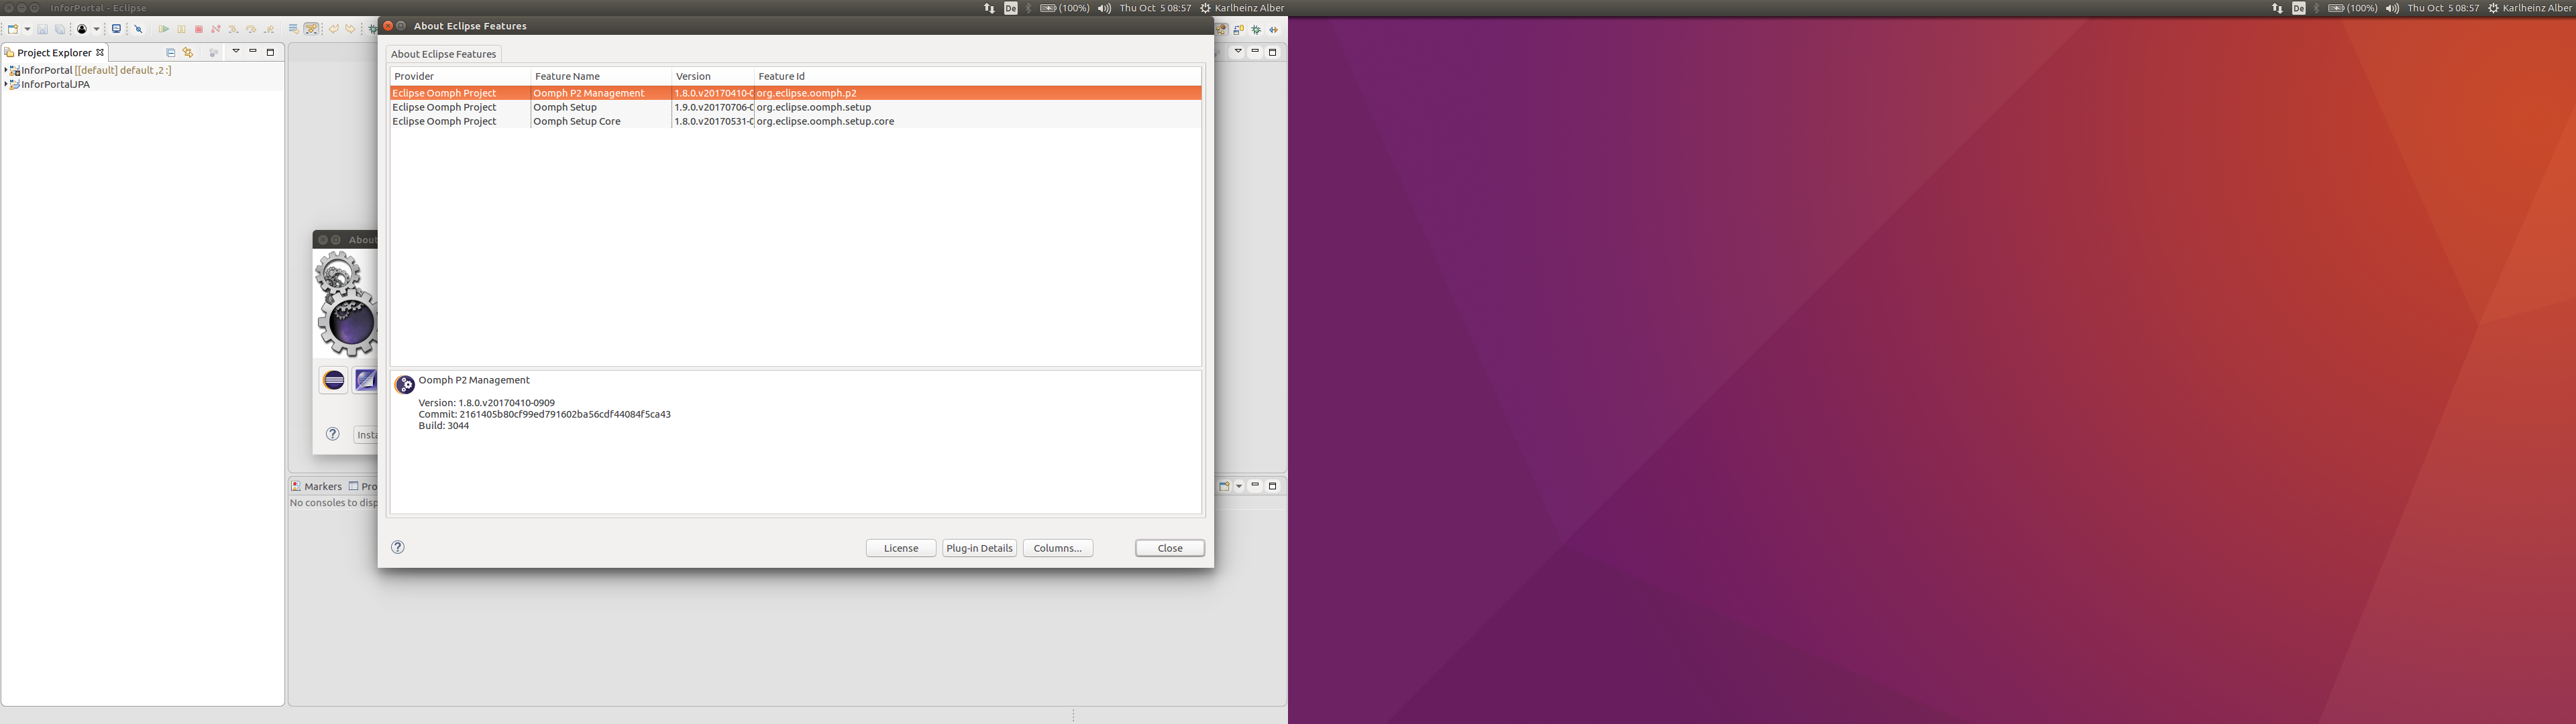
Task: Click the red Terminate icon
Action: pos(199,30)
